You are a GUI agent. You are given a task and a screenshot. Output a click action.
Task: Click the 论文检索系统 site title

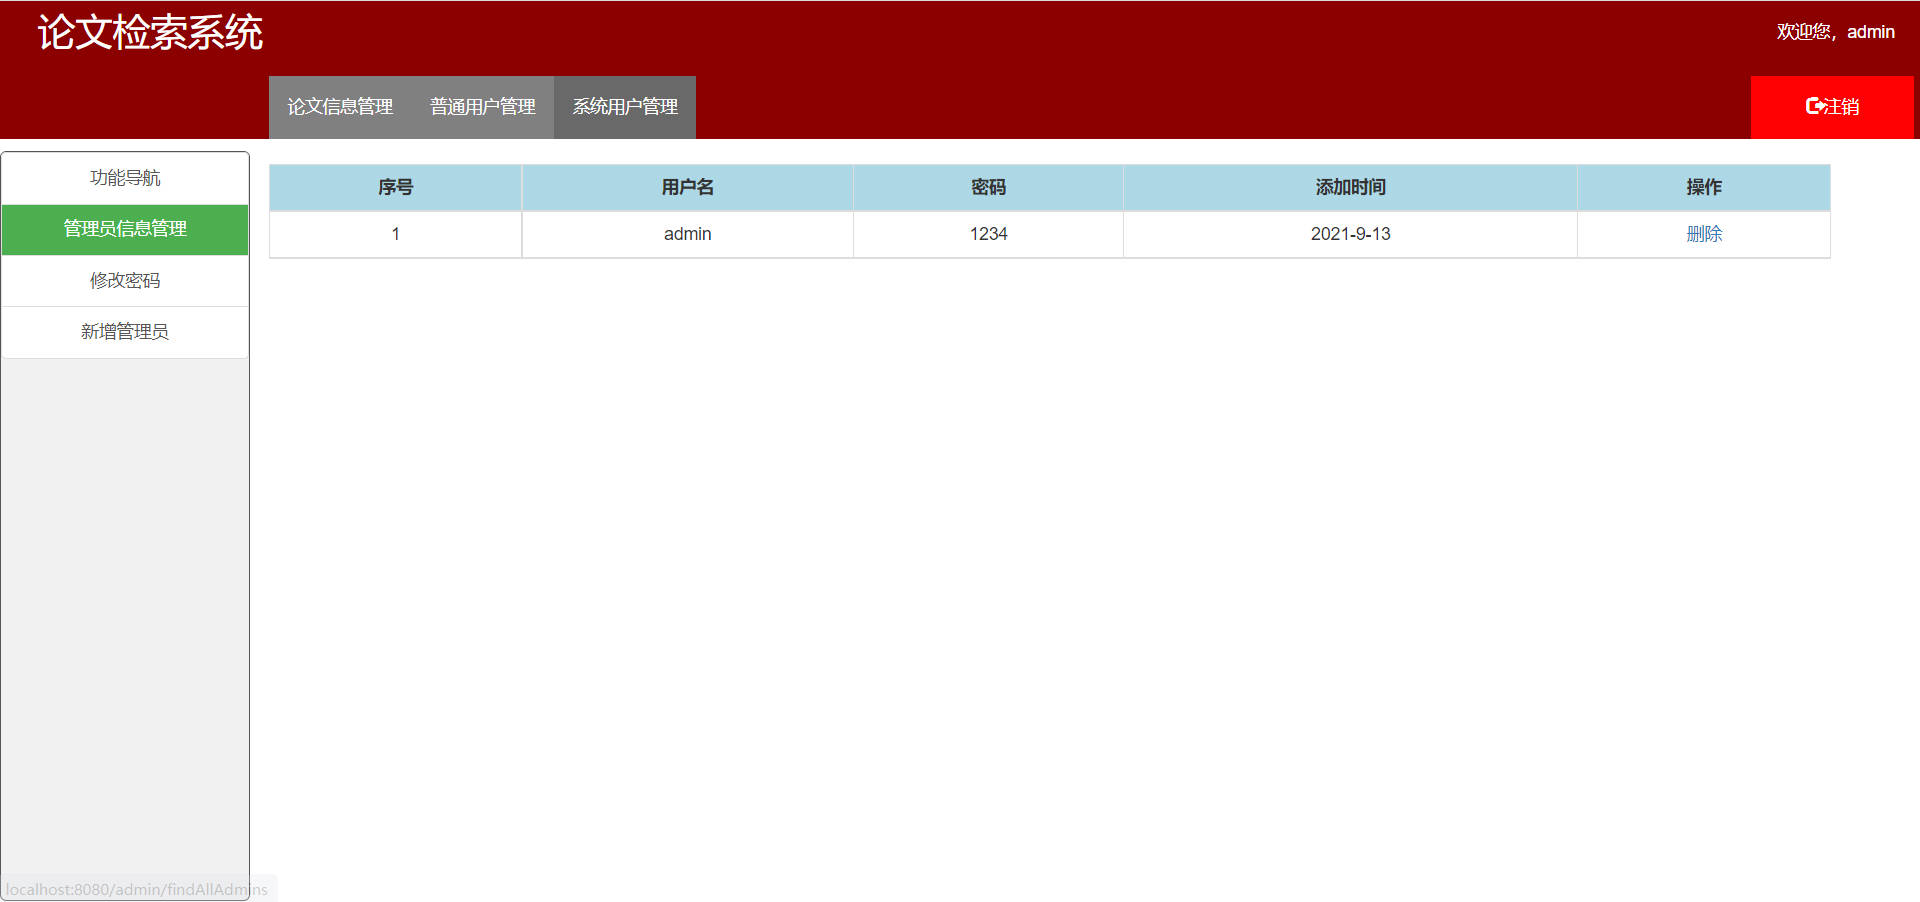click(x=150, y=33)
